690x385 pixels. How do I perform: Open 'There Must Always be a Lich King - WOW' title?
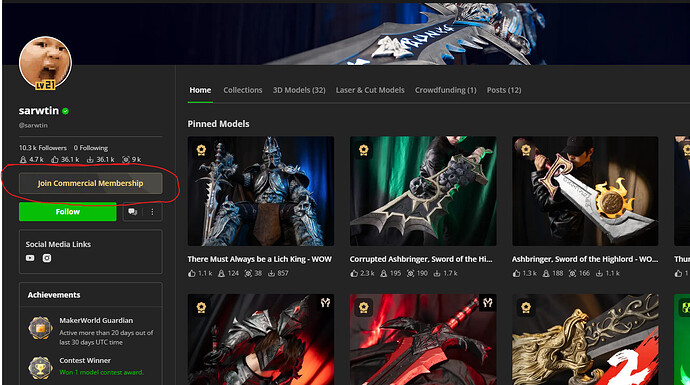point(260,259)
